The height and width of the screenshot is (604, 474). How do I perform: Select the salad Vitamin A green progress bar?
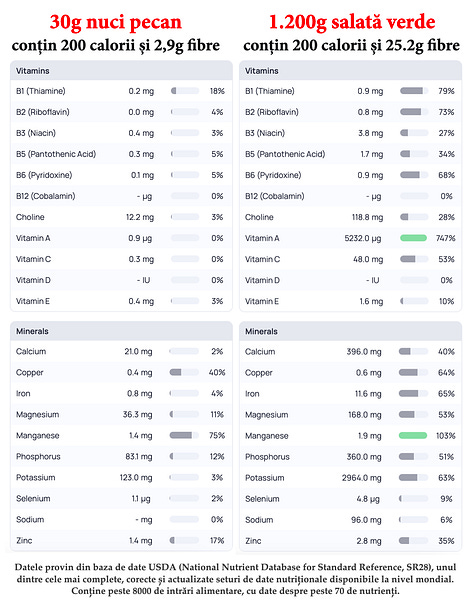[x=414, y=238]
